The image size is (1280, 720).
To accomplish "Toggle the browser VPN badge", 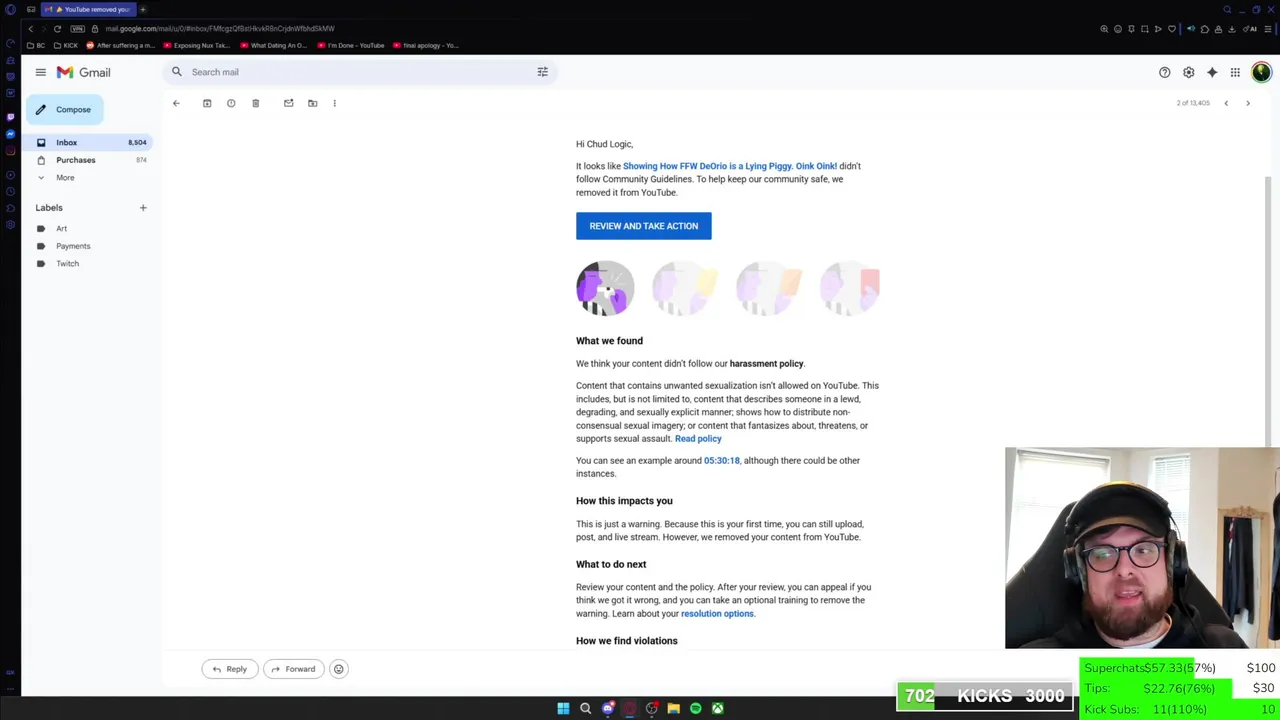I will (x=77, y=29).
